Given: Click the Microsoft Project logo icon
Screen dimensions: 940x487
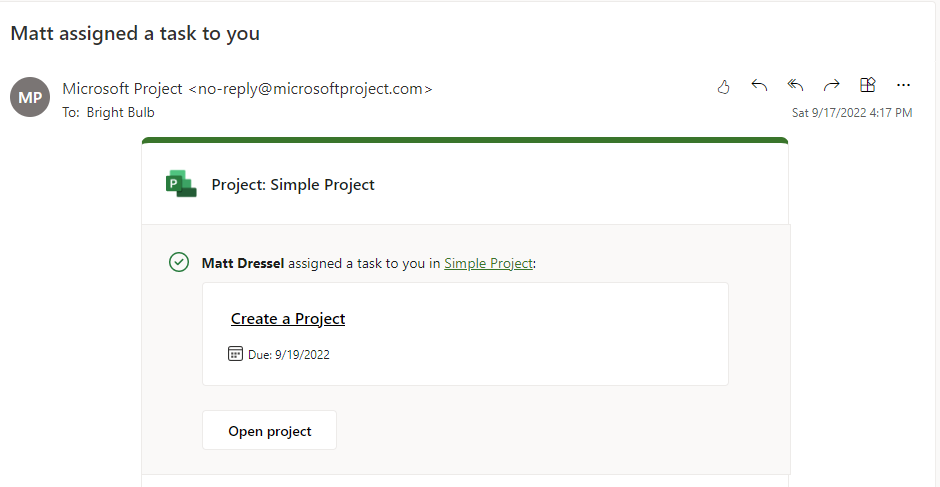Looking at the screenshot, I should click(180, 184).
